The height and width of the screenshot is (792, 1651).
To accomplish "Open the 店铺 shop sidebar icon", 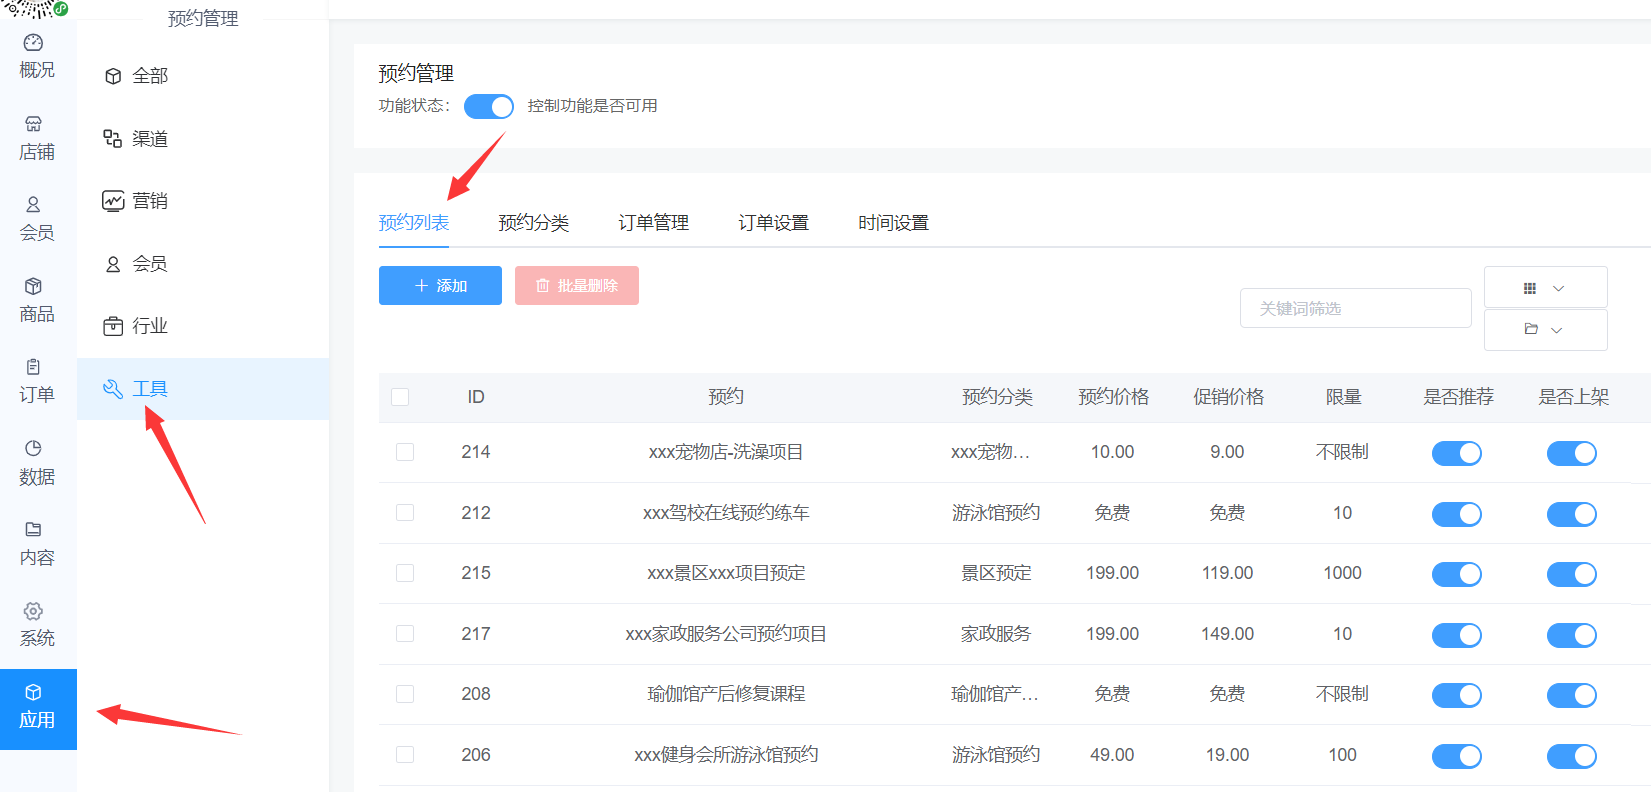I will (x=33, y=124).
